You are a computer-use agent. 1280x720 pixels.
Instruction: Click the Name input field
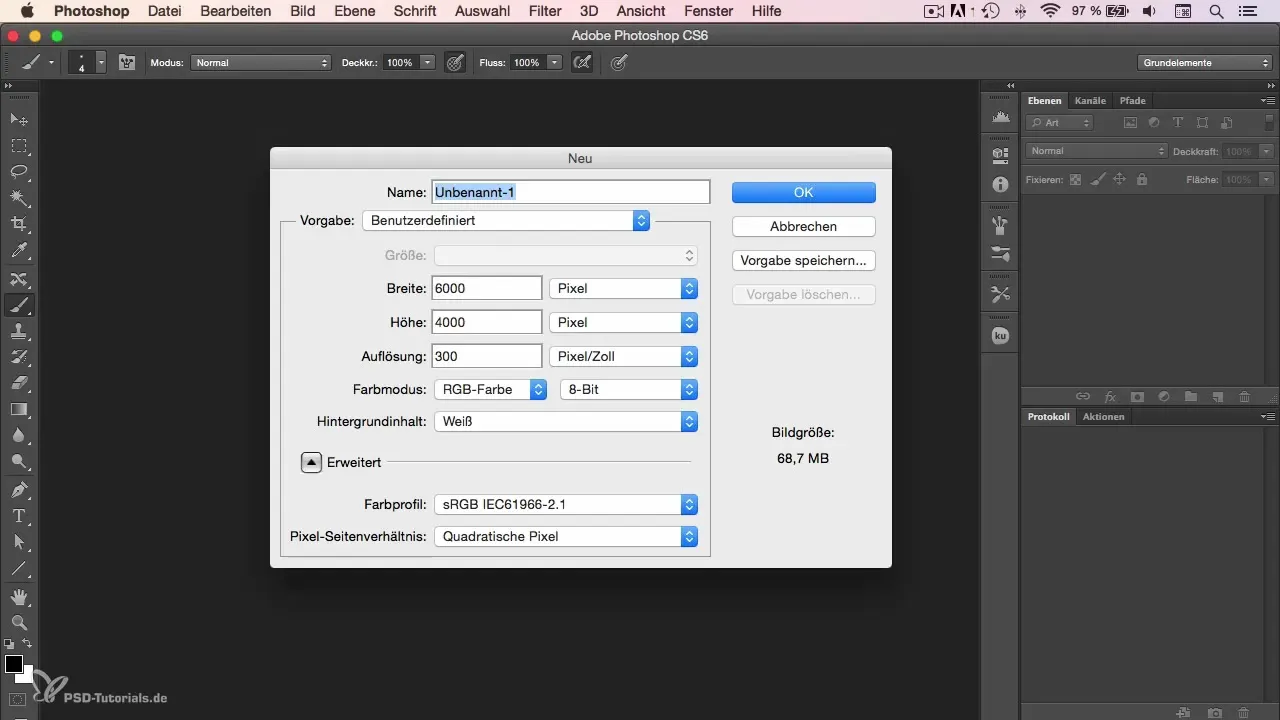pyautogui.click(x=570, y=192)
